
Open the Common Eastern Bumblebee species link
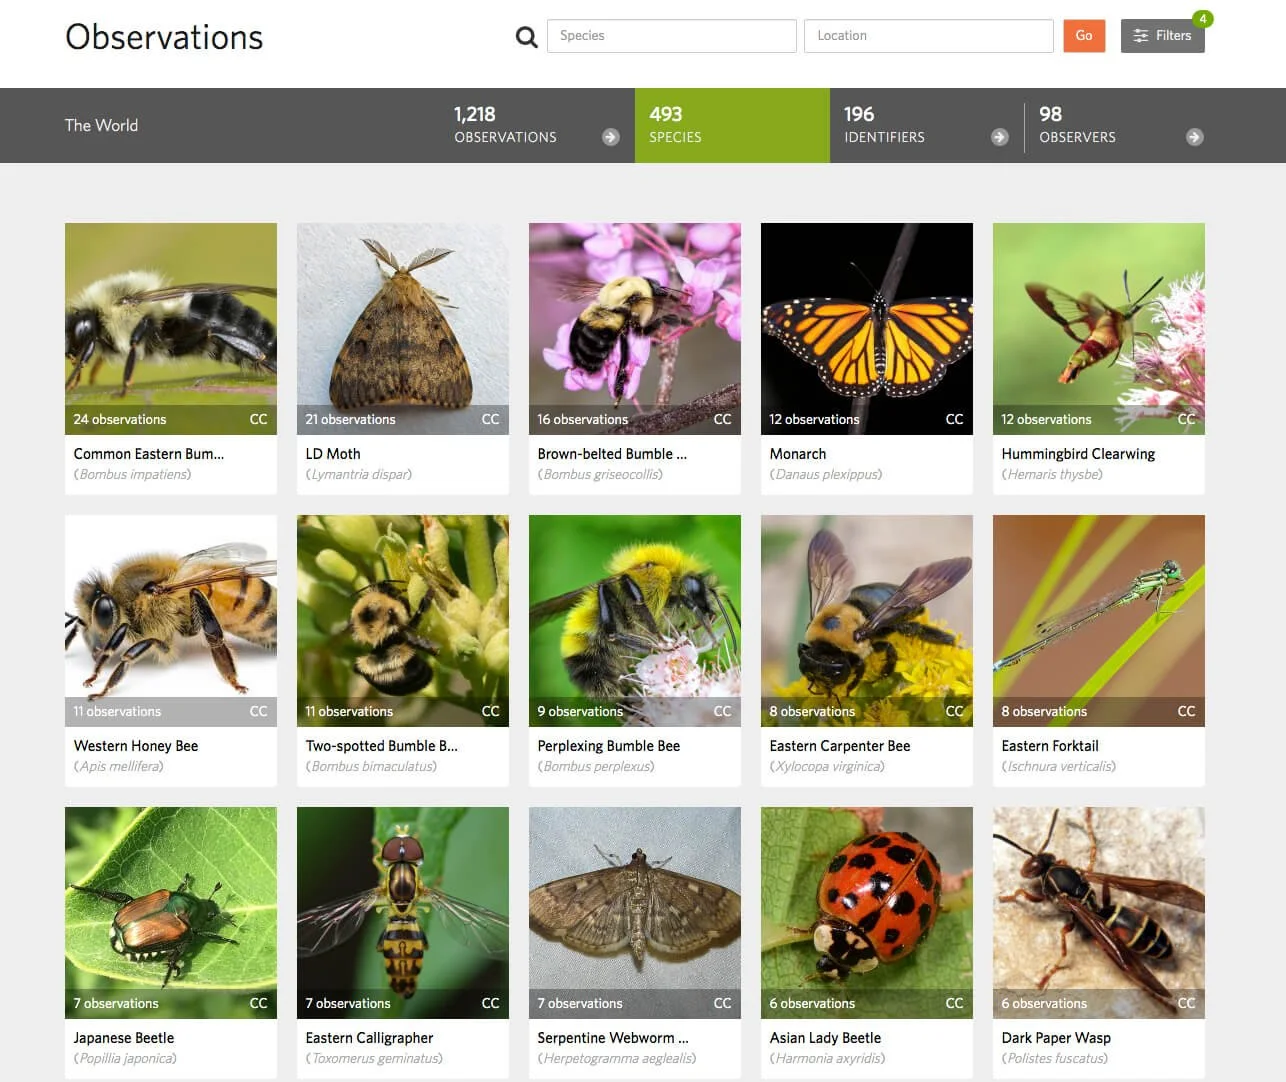click(148, 453)
